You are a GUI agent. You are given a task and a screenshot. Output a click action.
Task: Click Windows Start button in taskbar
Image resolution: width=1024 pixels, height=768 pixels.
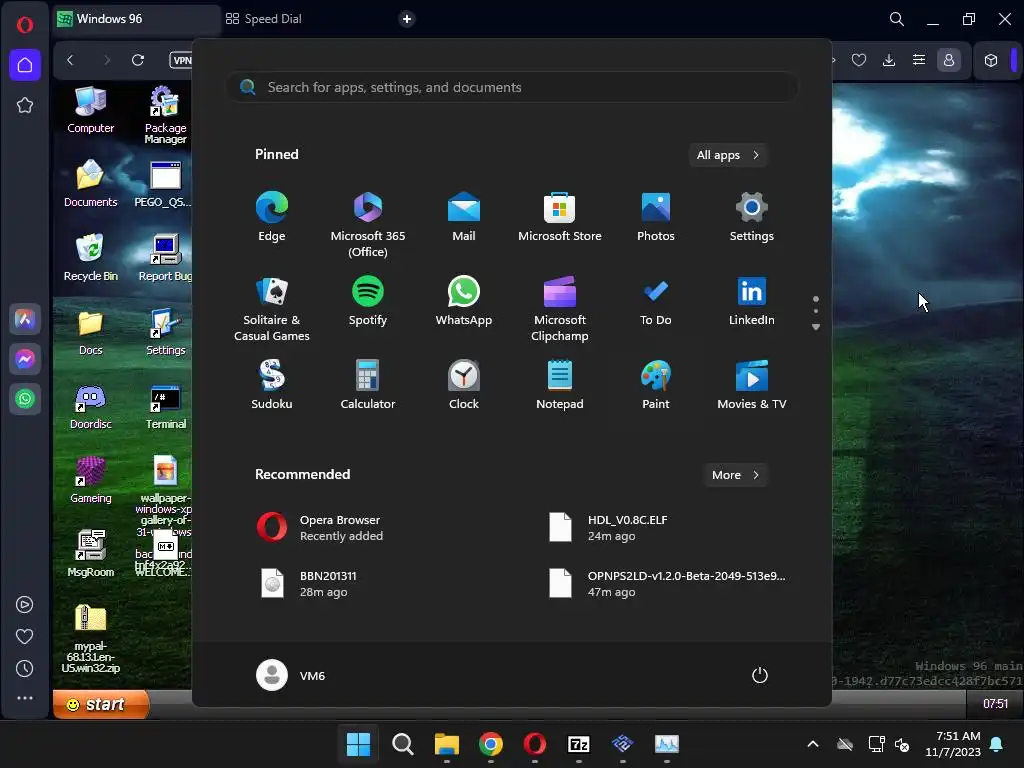[358, 744]
